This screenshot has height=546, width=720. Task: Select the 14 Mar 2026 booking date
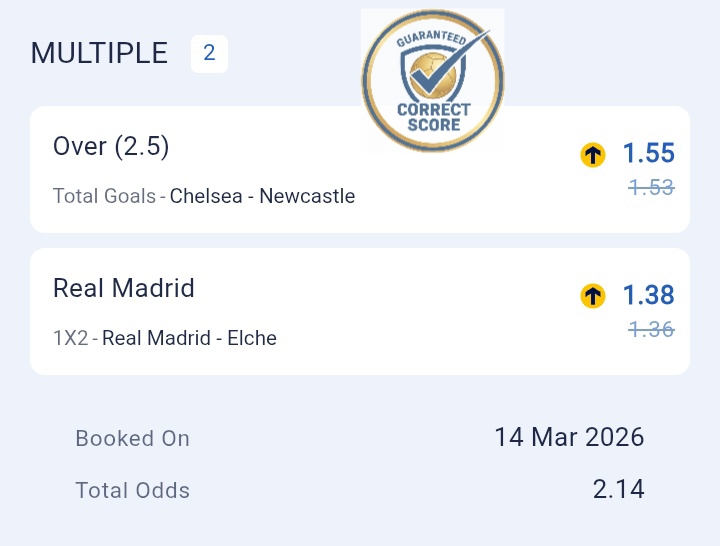coord(569,437)
